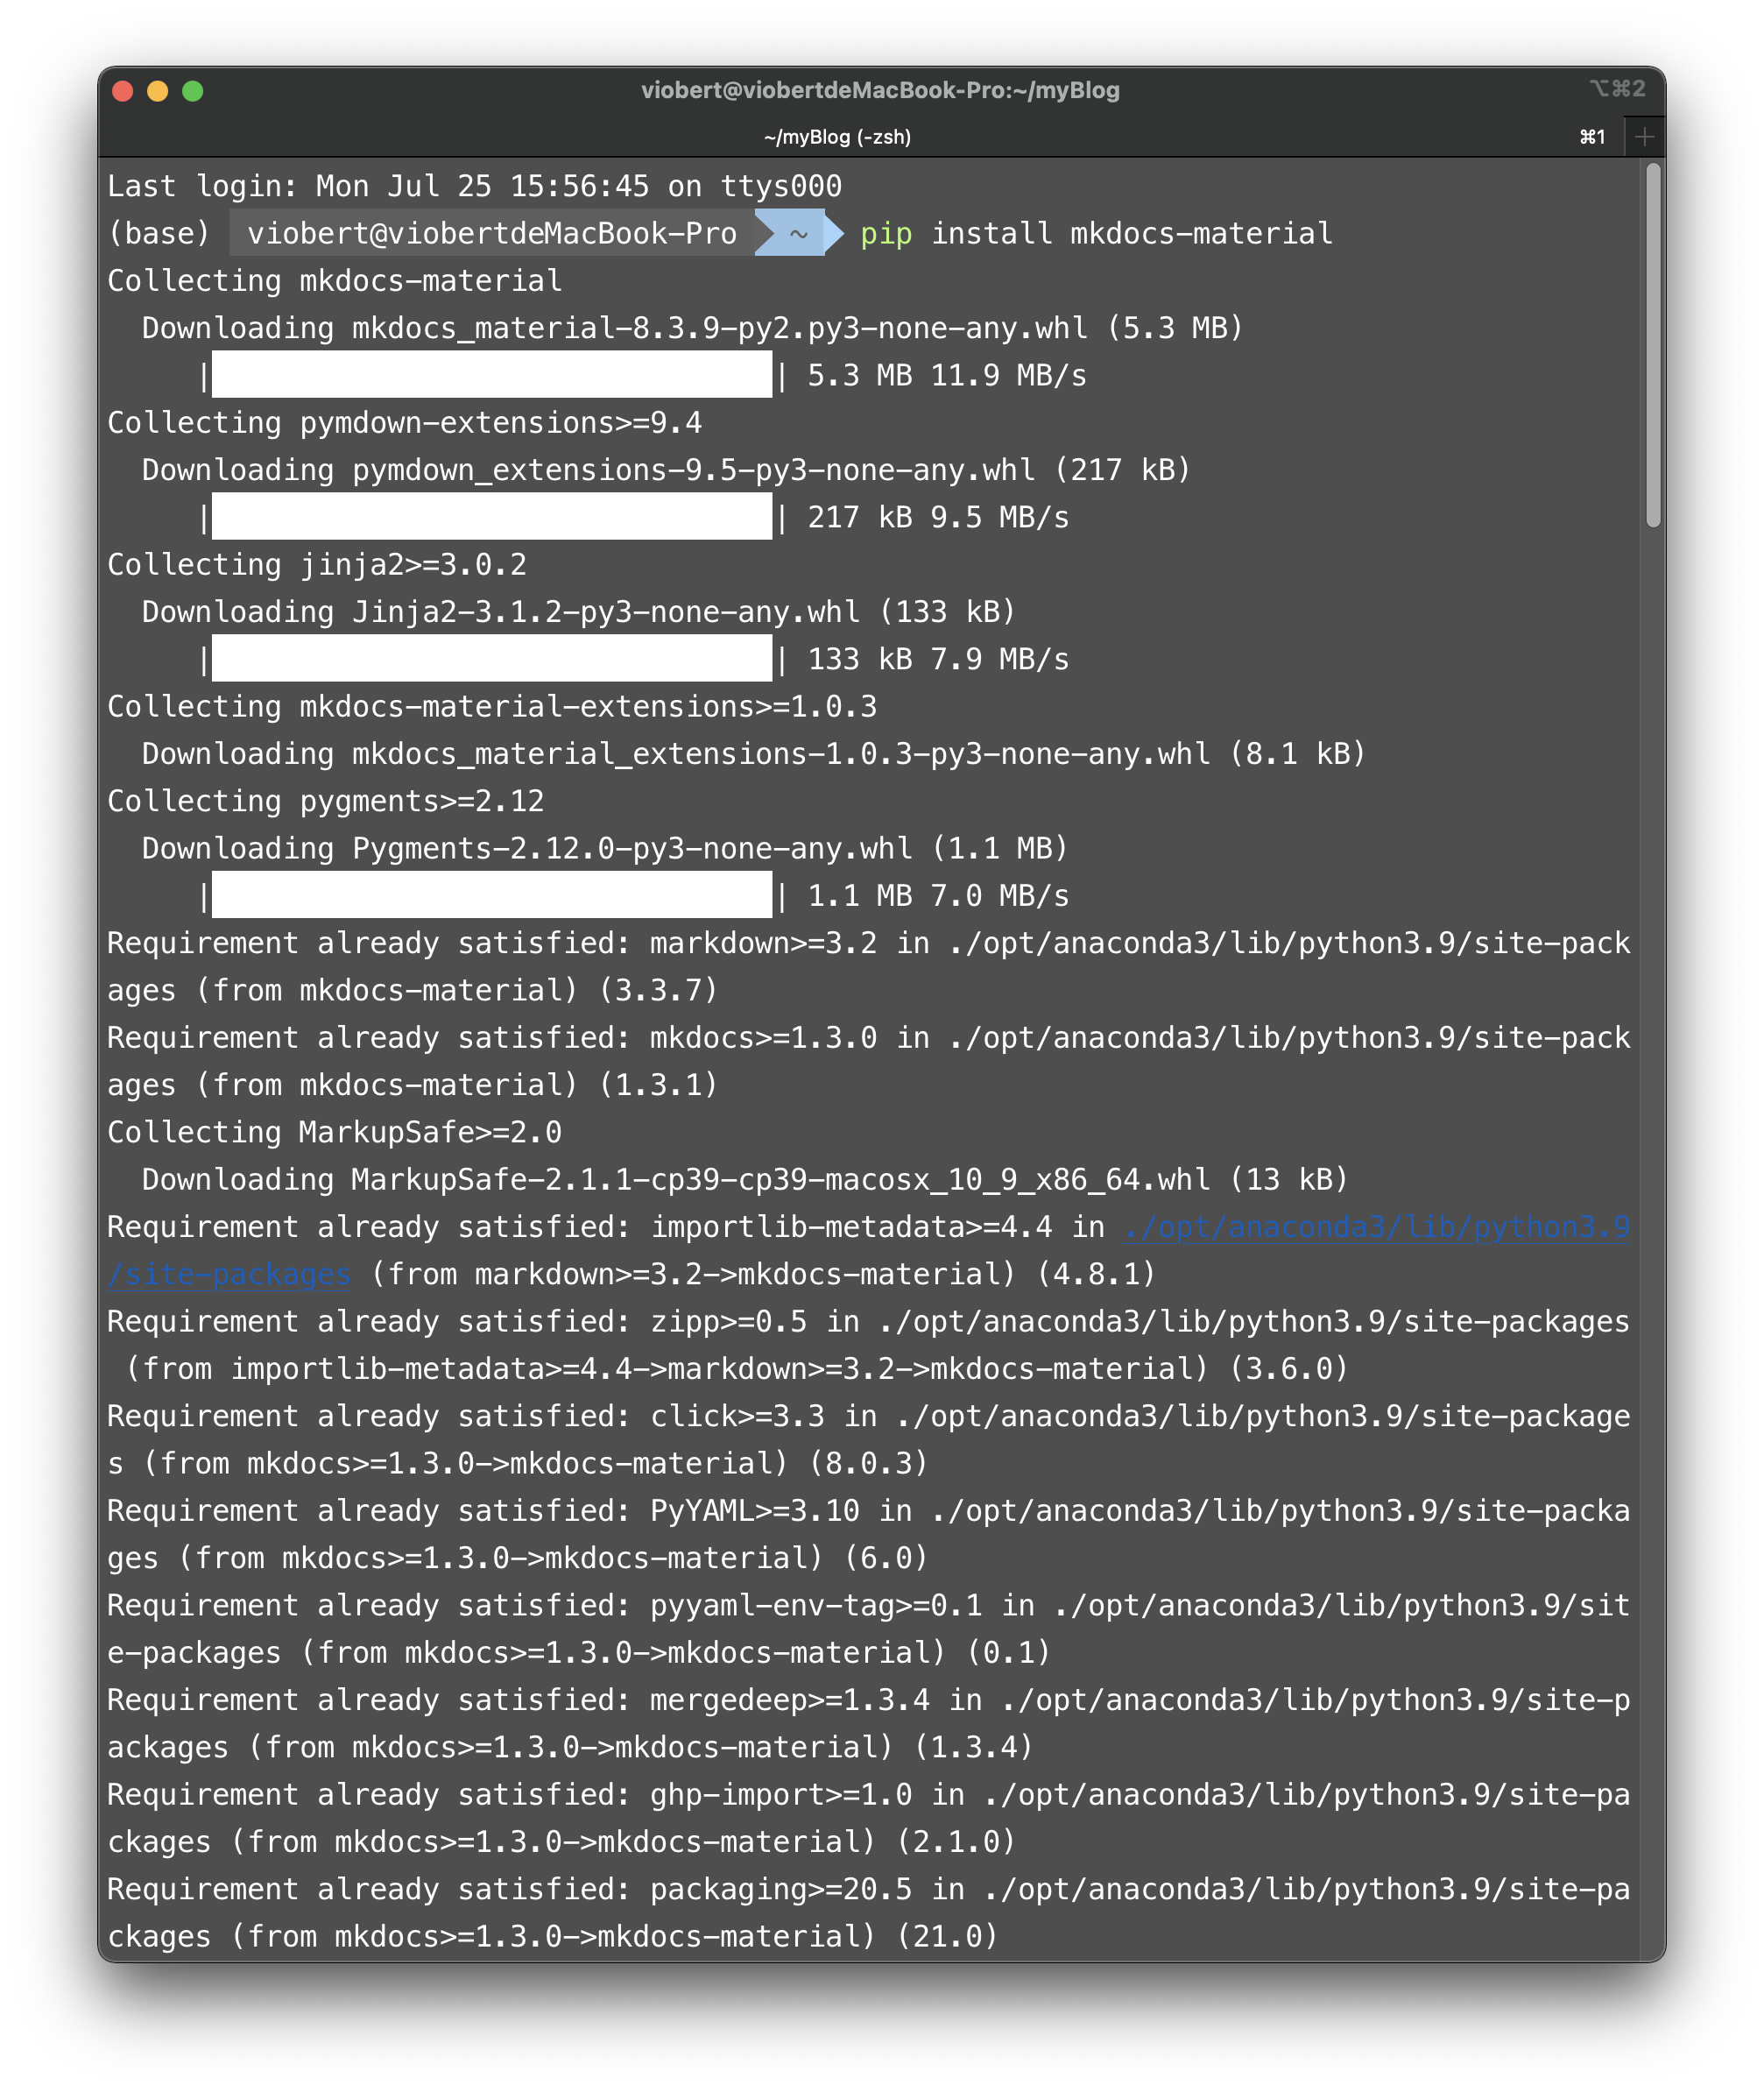The image size is (1764, 2092).
Task: Click the ⌘1 tab shortcut label
Action: (x=1592, y=137)
